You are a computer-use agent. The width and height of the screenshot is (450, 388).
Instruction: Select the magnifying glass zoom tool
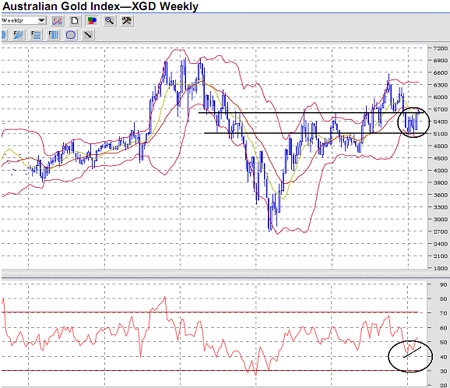pos(109,21)
